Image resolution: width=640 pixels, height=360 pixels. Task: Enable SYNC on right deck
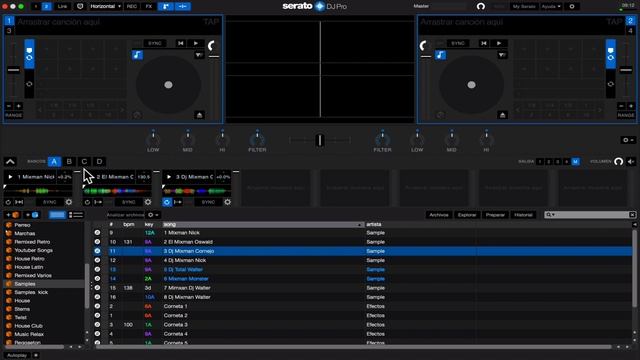pyautogui.click(x=458, y=43)
